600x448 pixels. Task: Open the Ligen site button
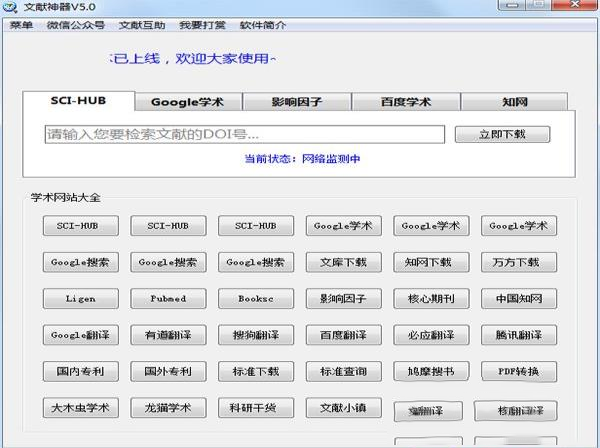click(x=81, y=298)
